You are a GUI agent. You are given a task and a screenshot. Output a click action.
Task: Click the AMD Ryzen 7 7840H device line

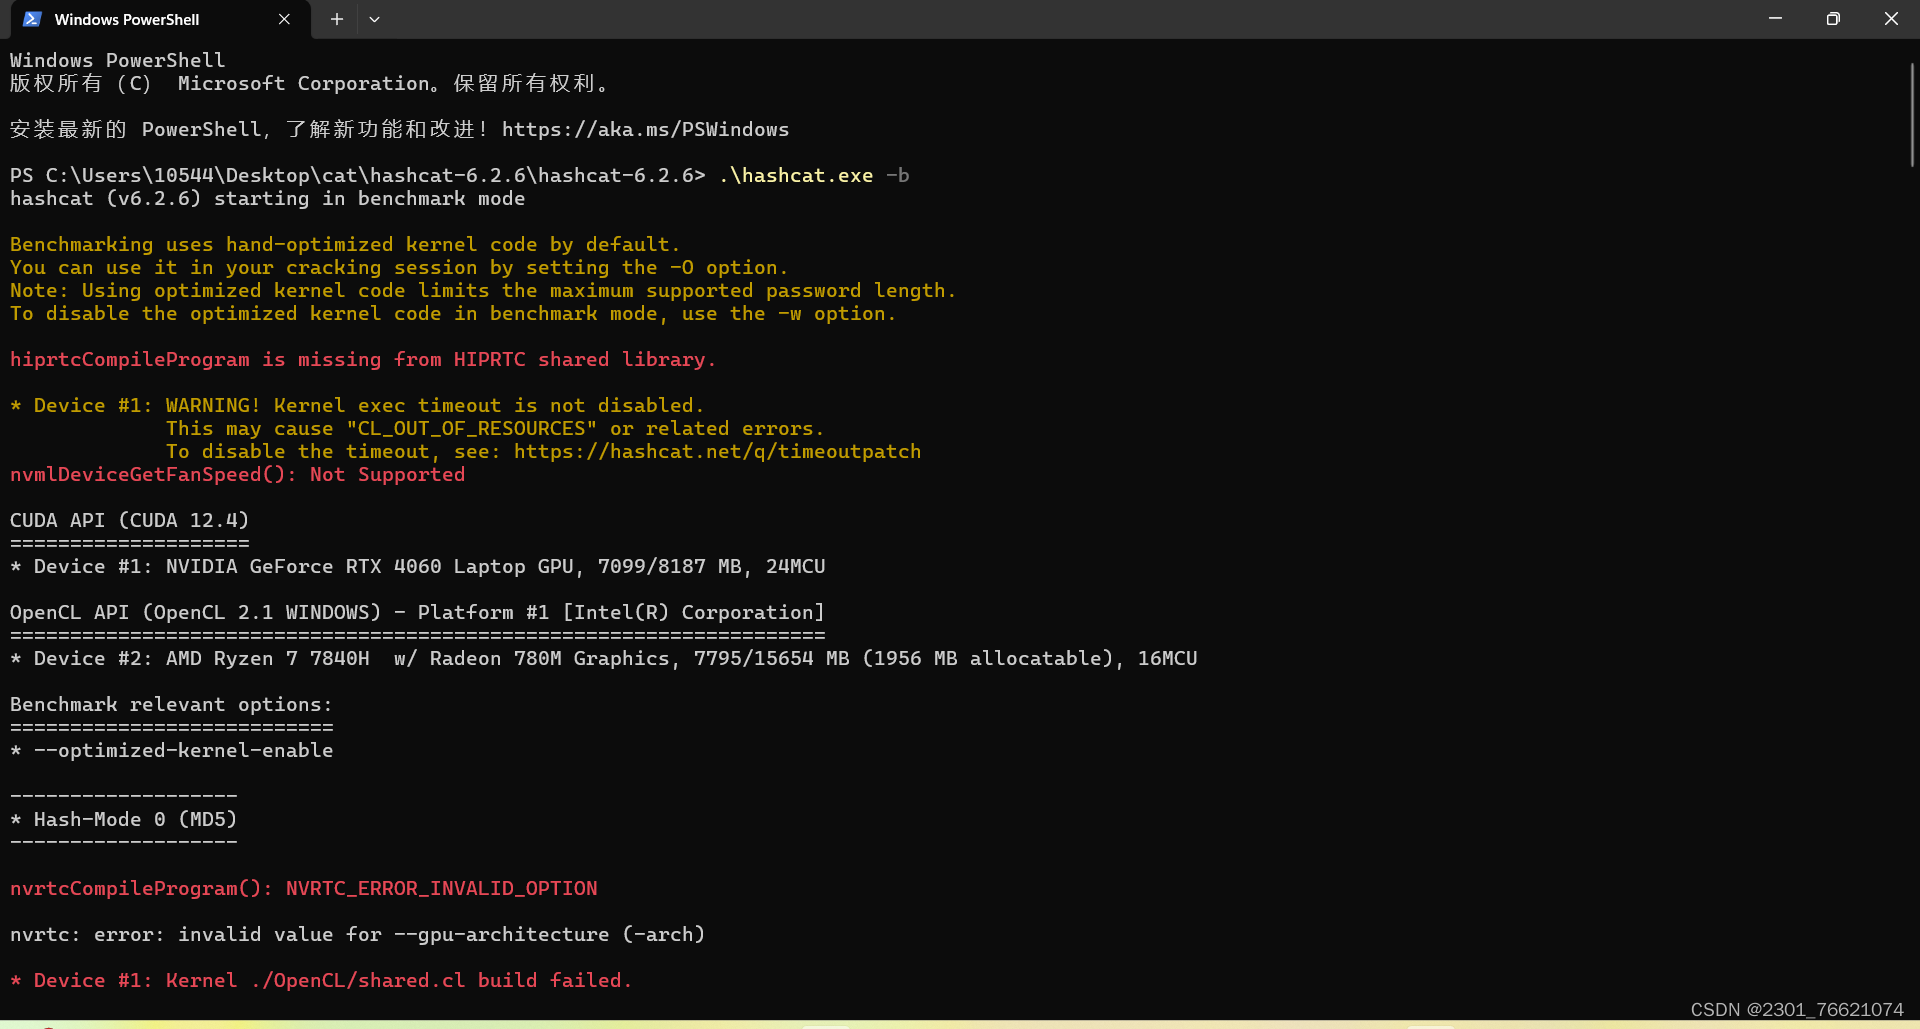602,658
